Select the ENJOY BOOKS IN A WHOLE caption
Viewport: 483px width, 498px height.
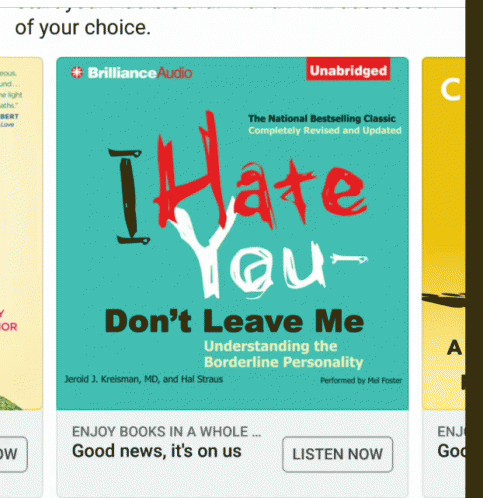pyautogui.click(x=166, y=432)
